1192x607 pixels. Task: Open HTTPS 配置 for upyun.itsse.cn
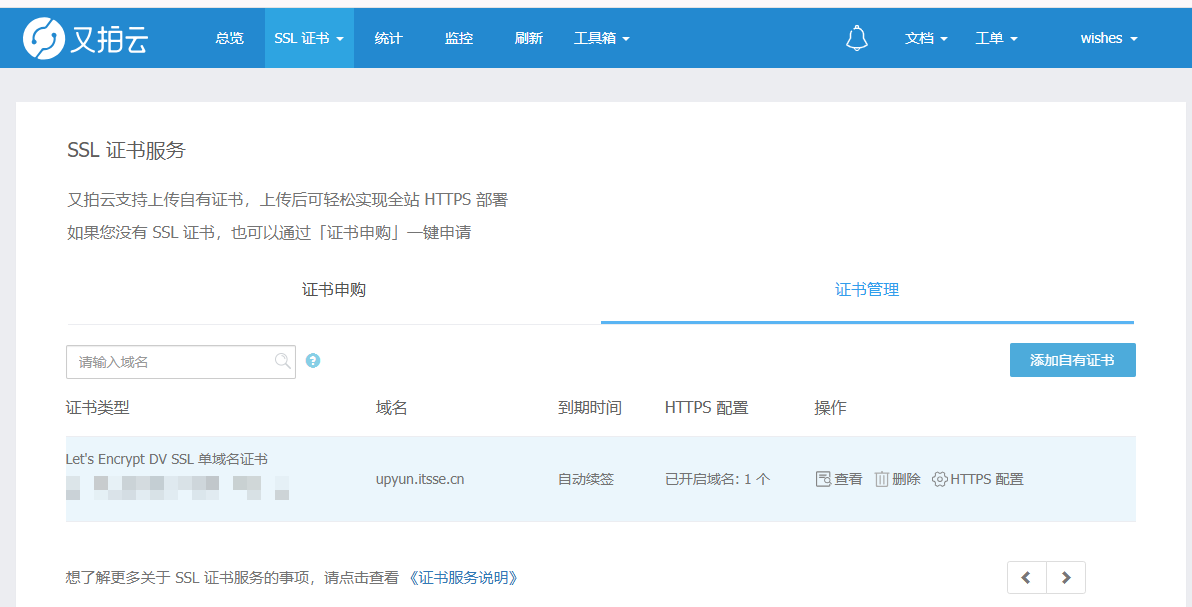(978, 479)
